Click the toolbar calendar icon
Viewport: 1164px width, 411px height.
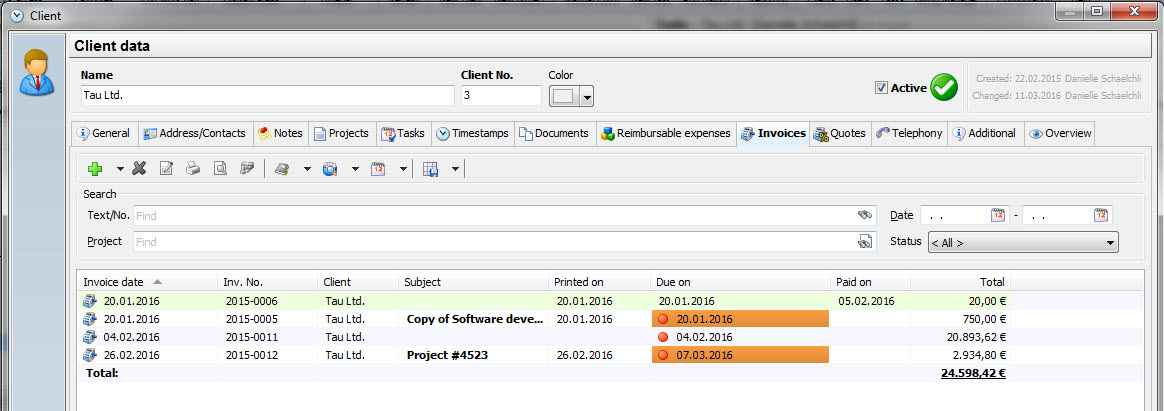tap(379, 169)
